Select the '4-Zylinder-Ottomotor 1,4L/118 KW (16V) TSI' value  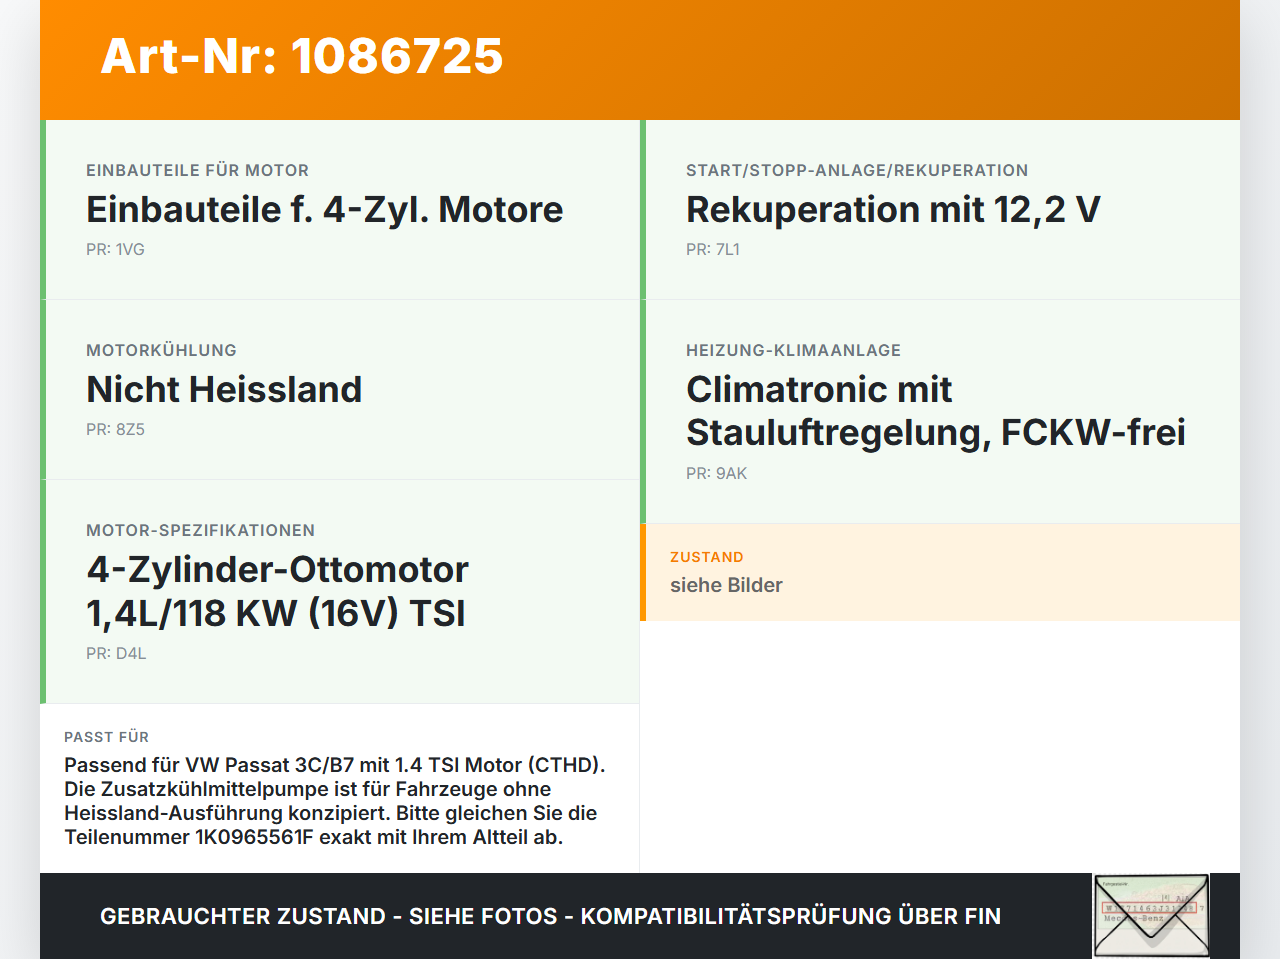pyautogui.click(x=277, y=591)
